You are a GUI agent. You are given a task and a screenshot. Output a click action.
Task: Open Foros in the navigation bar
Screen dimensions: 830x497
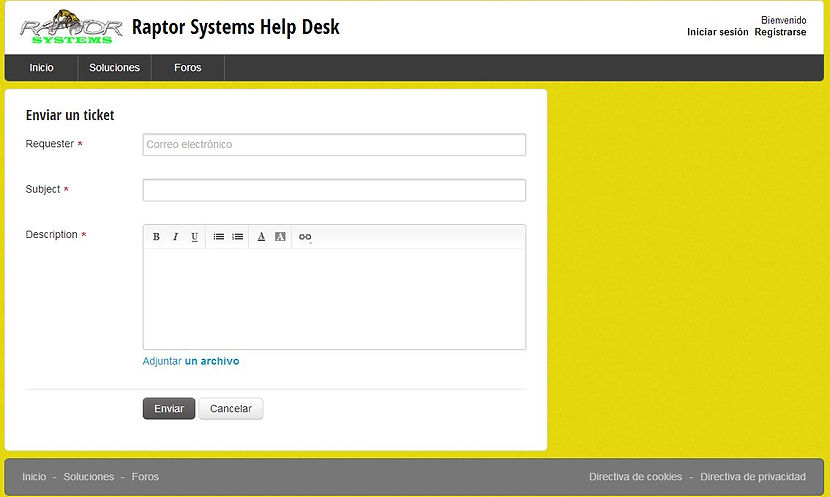point(188,68)
